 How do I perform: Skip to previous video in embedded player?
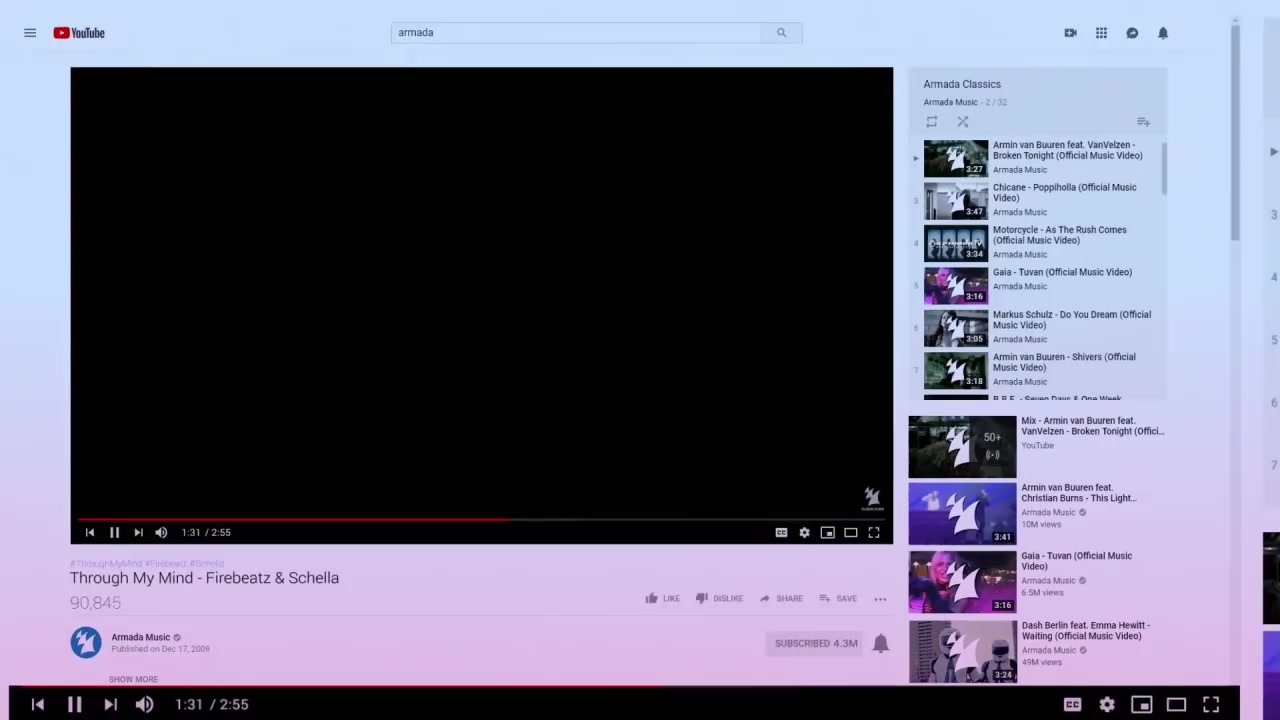point(90,533)
